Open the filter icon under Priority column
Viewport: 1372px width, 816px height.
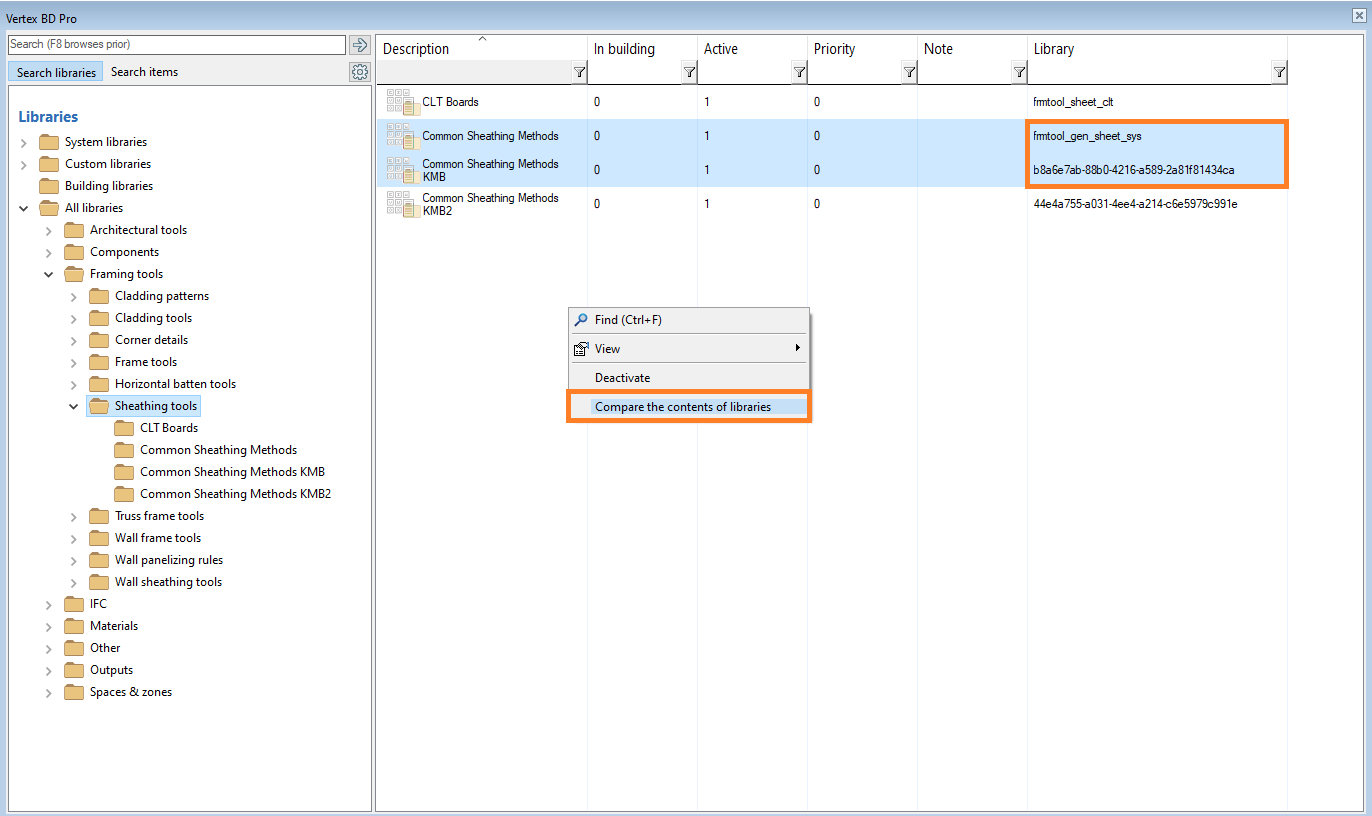coord(909,72)
